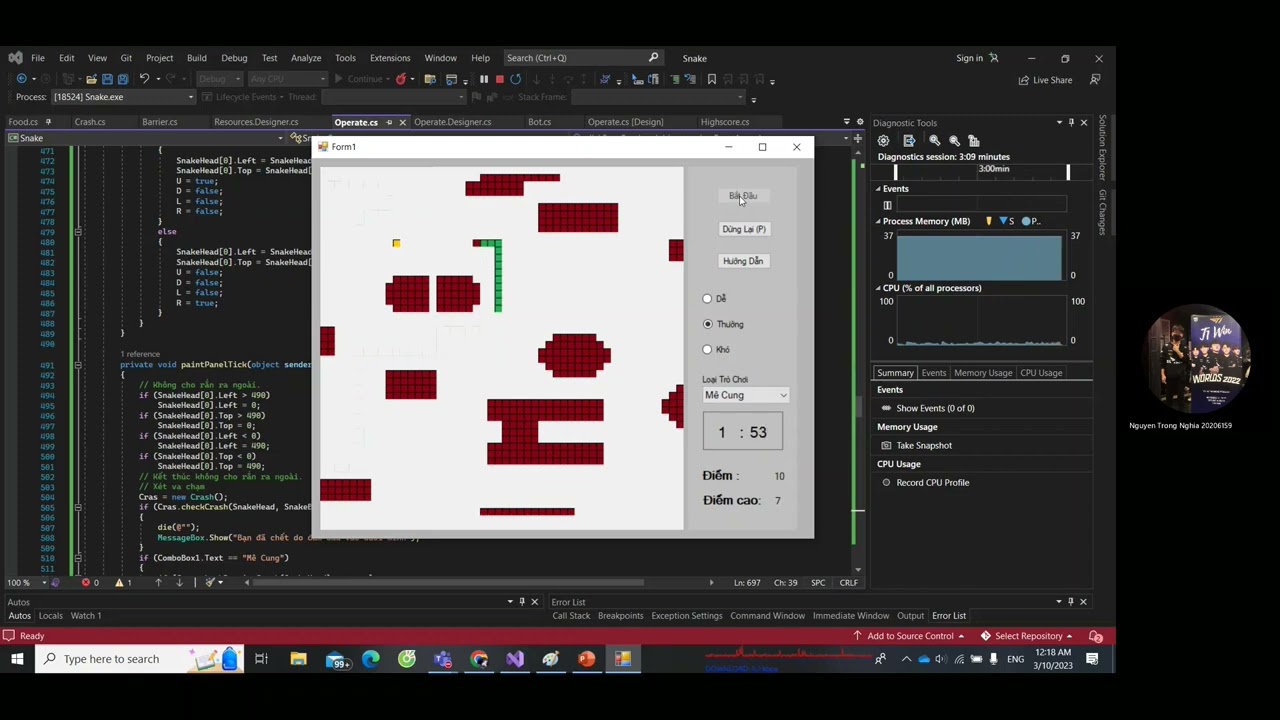Viewport: 1280px width, 720px height.
Task: Select the Khó difficulty radio button
Action: tap(707, 349)
